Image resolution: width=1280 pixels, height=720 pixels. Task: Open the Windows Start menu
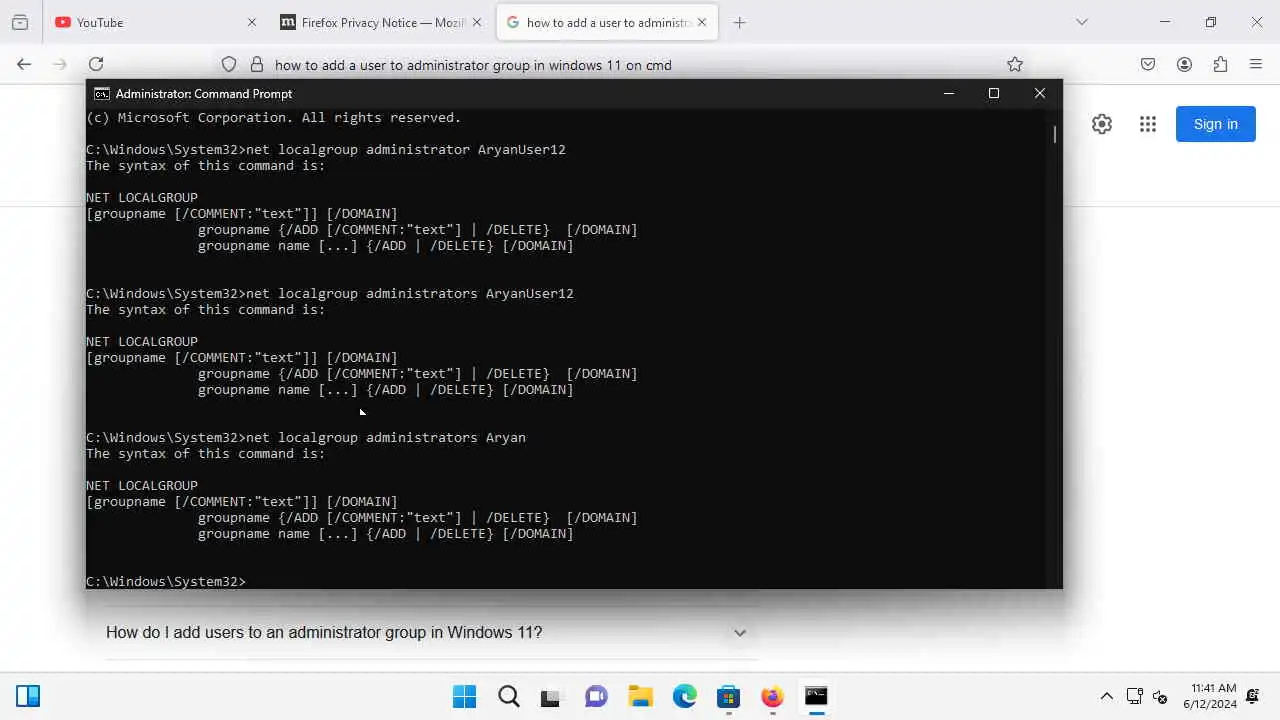465,696
